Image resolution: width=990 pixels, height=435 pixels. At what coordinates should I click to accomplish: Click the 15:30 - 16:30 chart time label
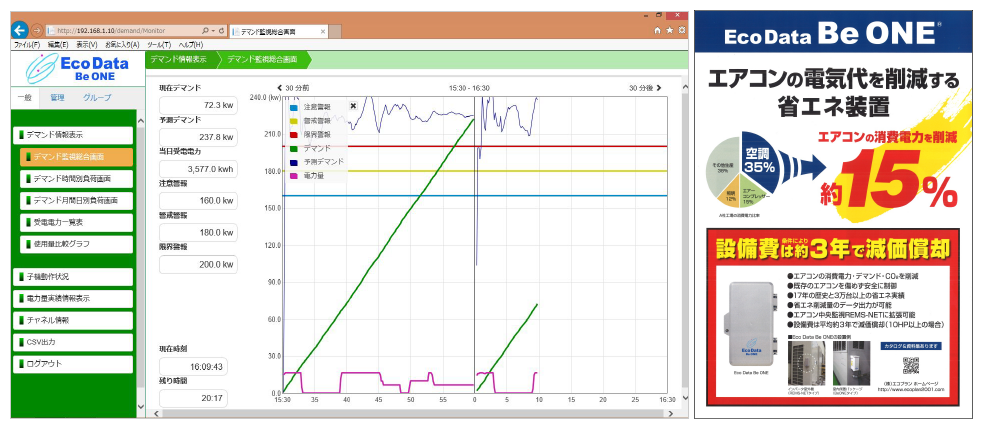pyautogui.click(x=469, y=88)
